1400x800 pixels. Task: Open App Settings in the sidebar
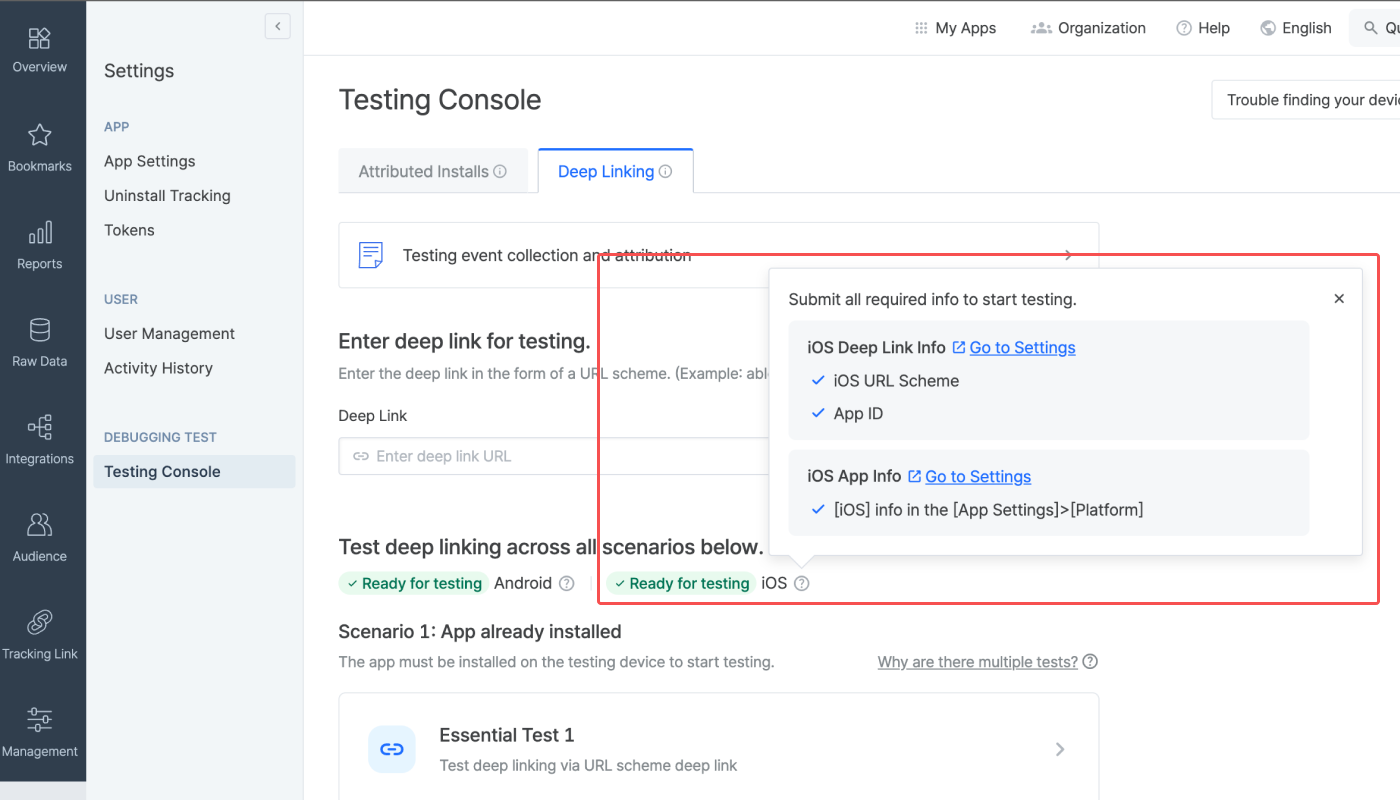(x=150, y=161)
